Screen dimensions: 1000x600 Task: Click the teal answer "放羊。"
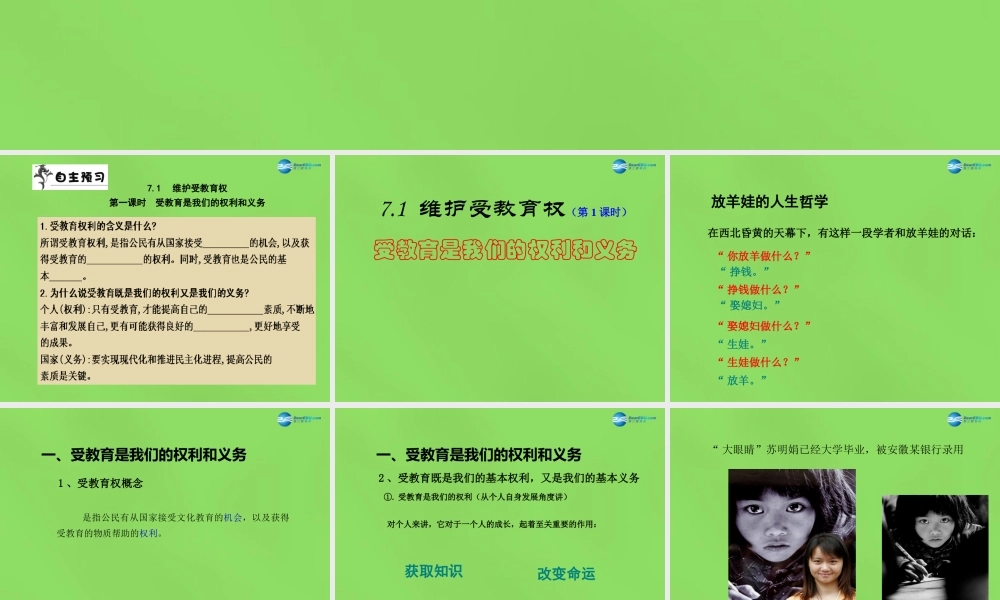(x=742, y=380)
